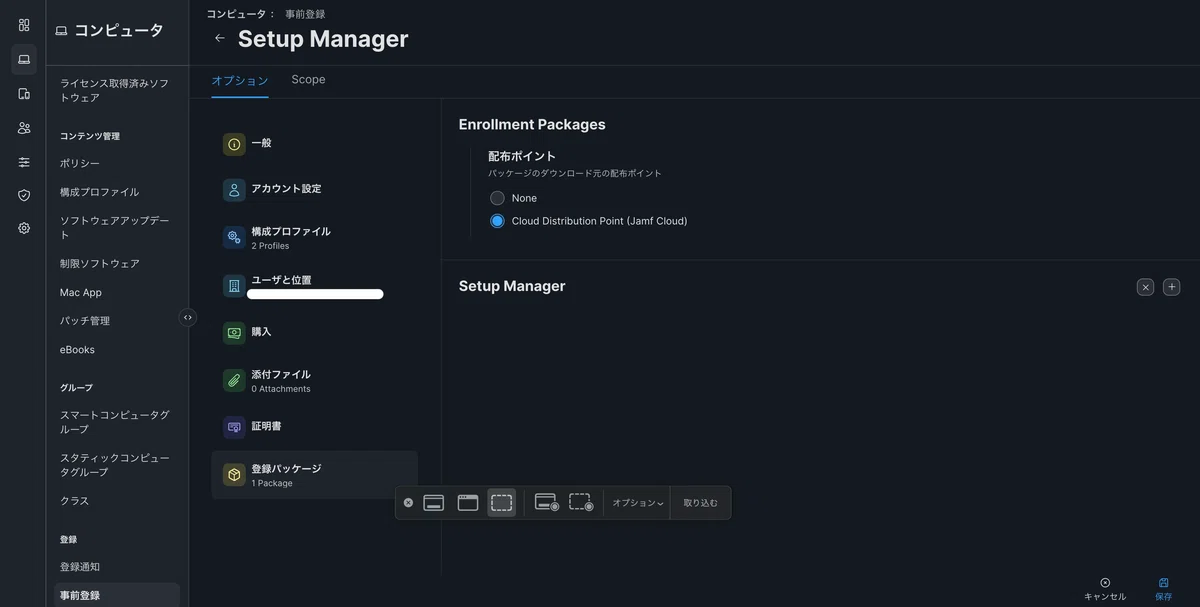Choose record selected portion icon

click(581, 503)
